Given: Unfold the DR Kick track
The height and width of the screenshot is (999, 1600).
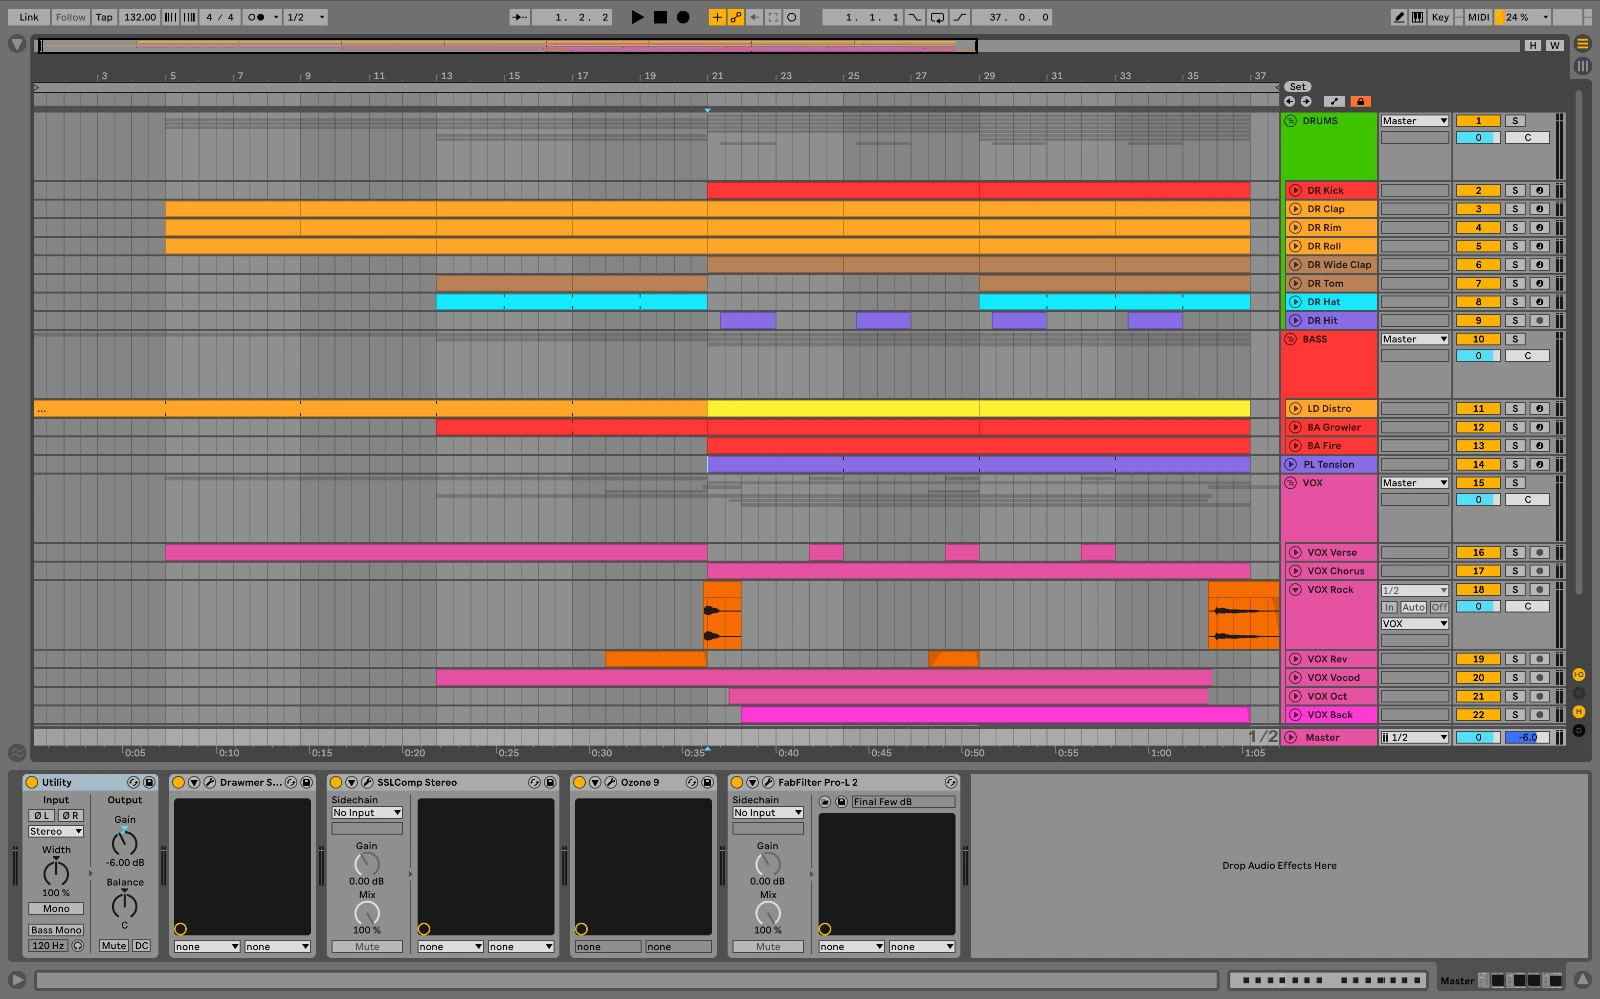Looking at the screenshot, I should [1295, 190].
